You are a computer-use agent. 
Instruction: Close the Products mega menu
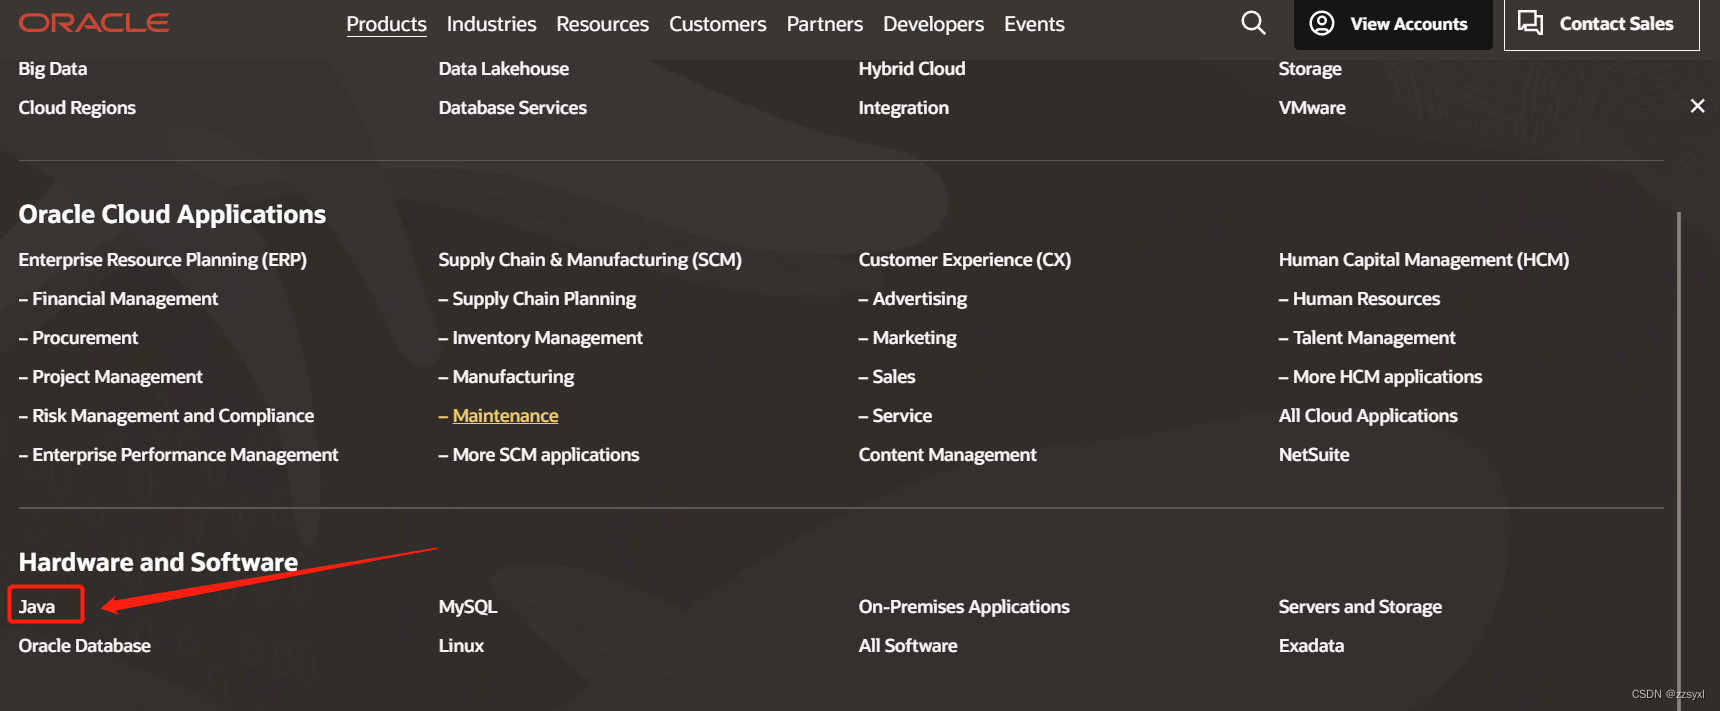(x=1697, y=106)
